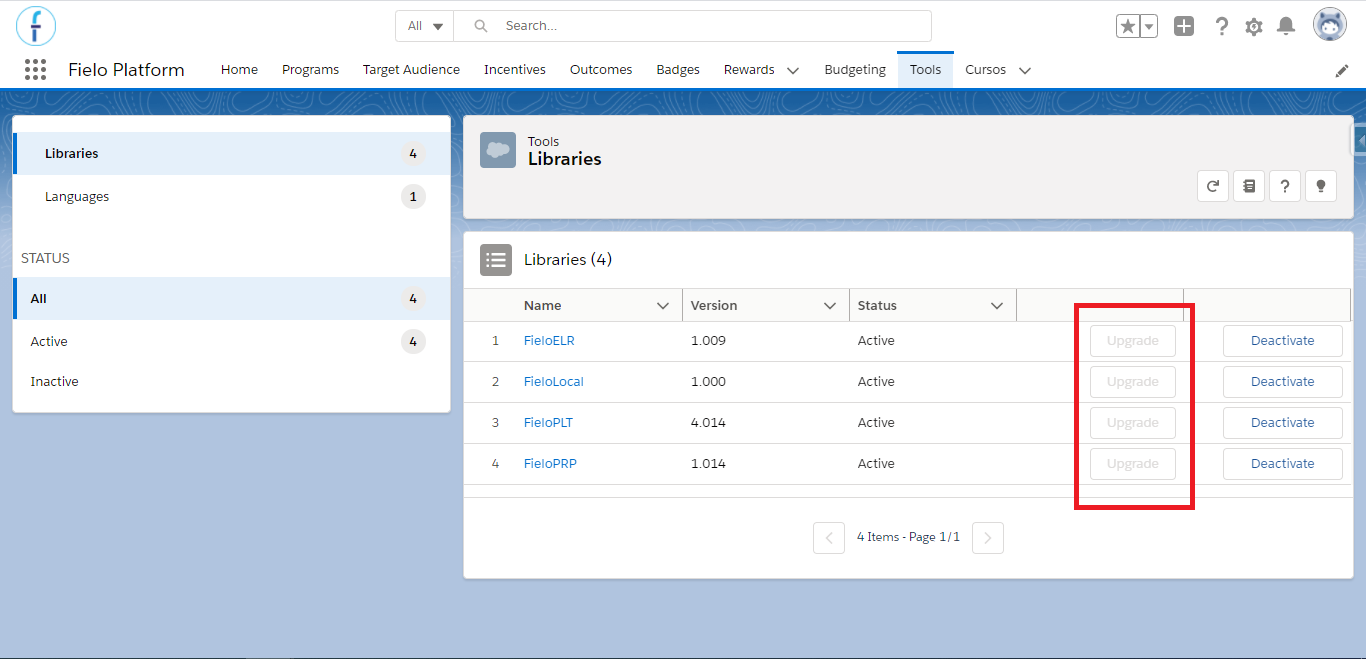
Task: Click the search magnifier icon
Action: 481,26
